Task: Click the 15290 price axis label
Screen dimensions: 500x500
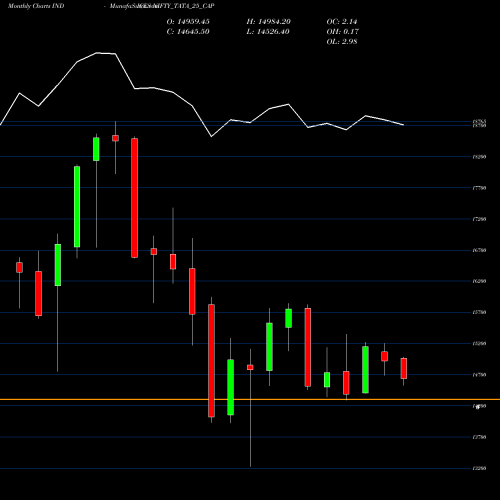Action: [x=479, y=344]
